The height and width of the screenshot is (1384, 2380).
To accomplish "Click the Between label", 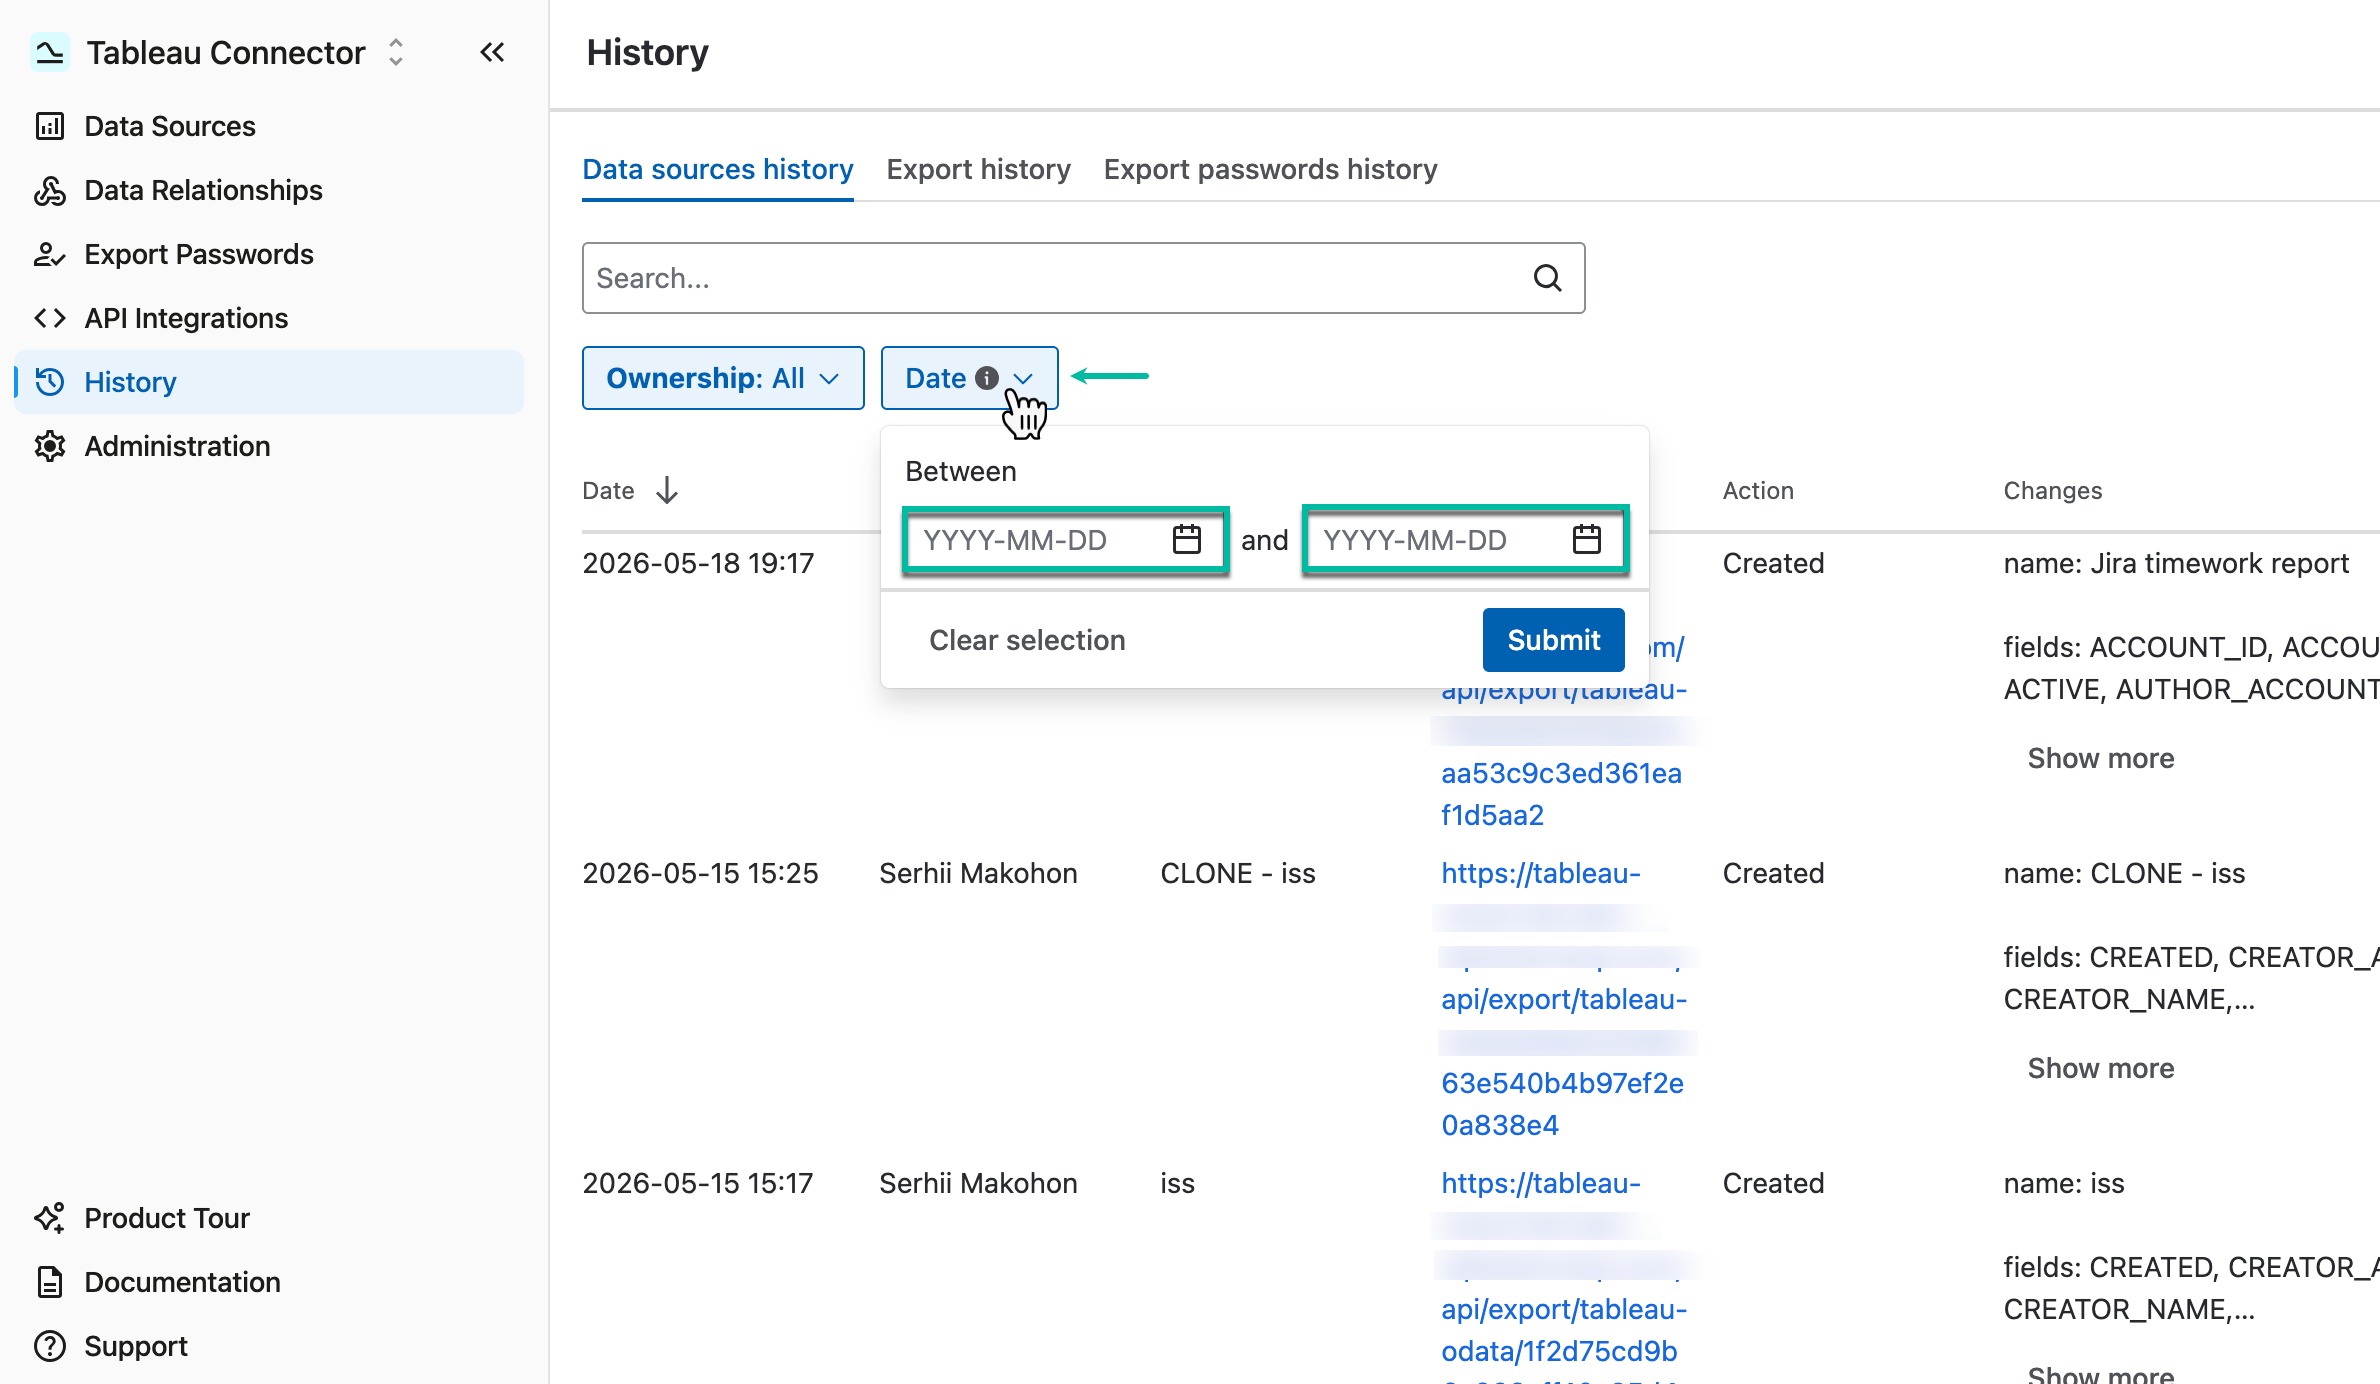I will tap(960, 471).
